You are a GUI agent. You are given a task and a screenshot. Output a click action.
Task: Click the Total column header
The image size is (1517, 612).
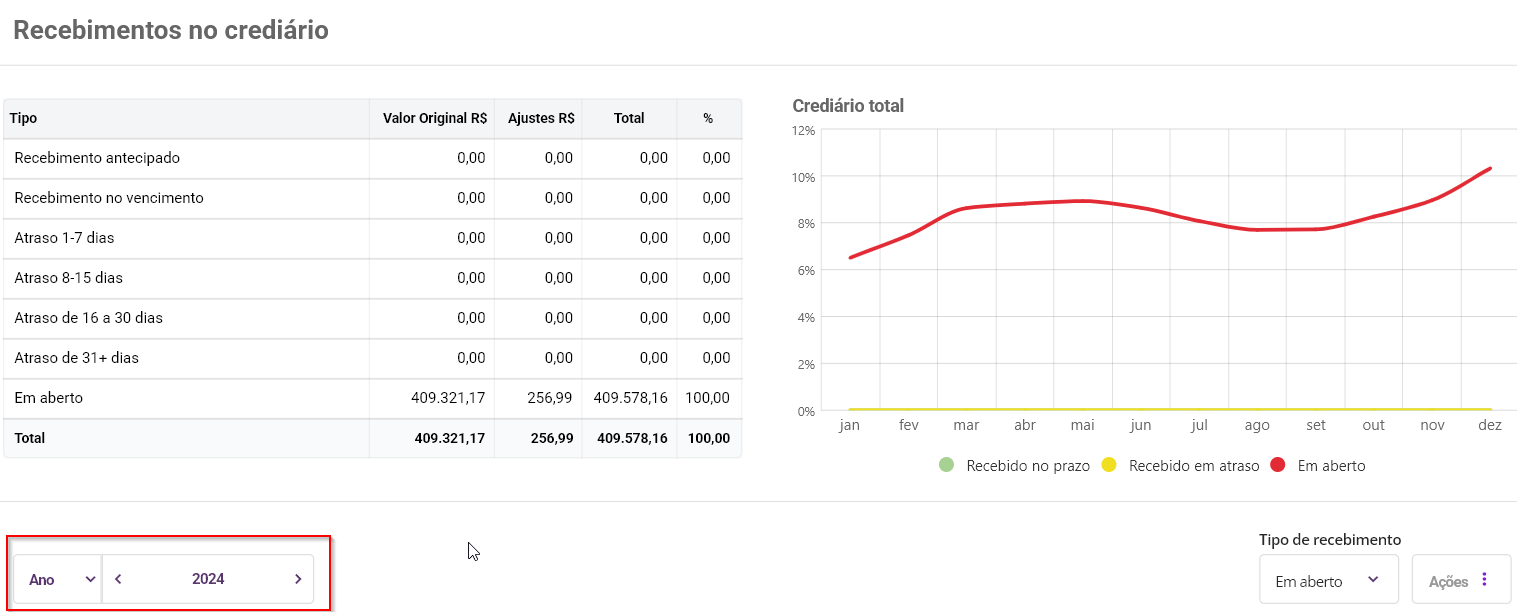(629, 118)
